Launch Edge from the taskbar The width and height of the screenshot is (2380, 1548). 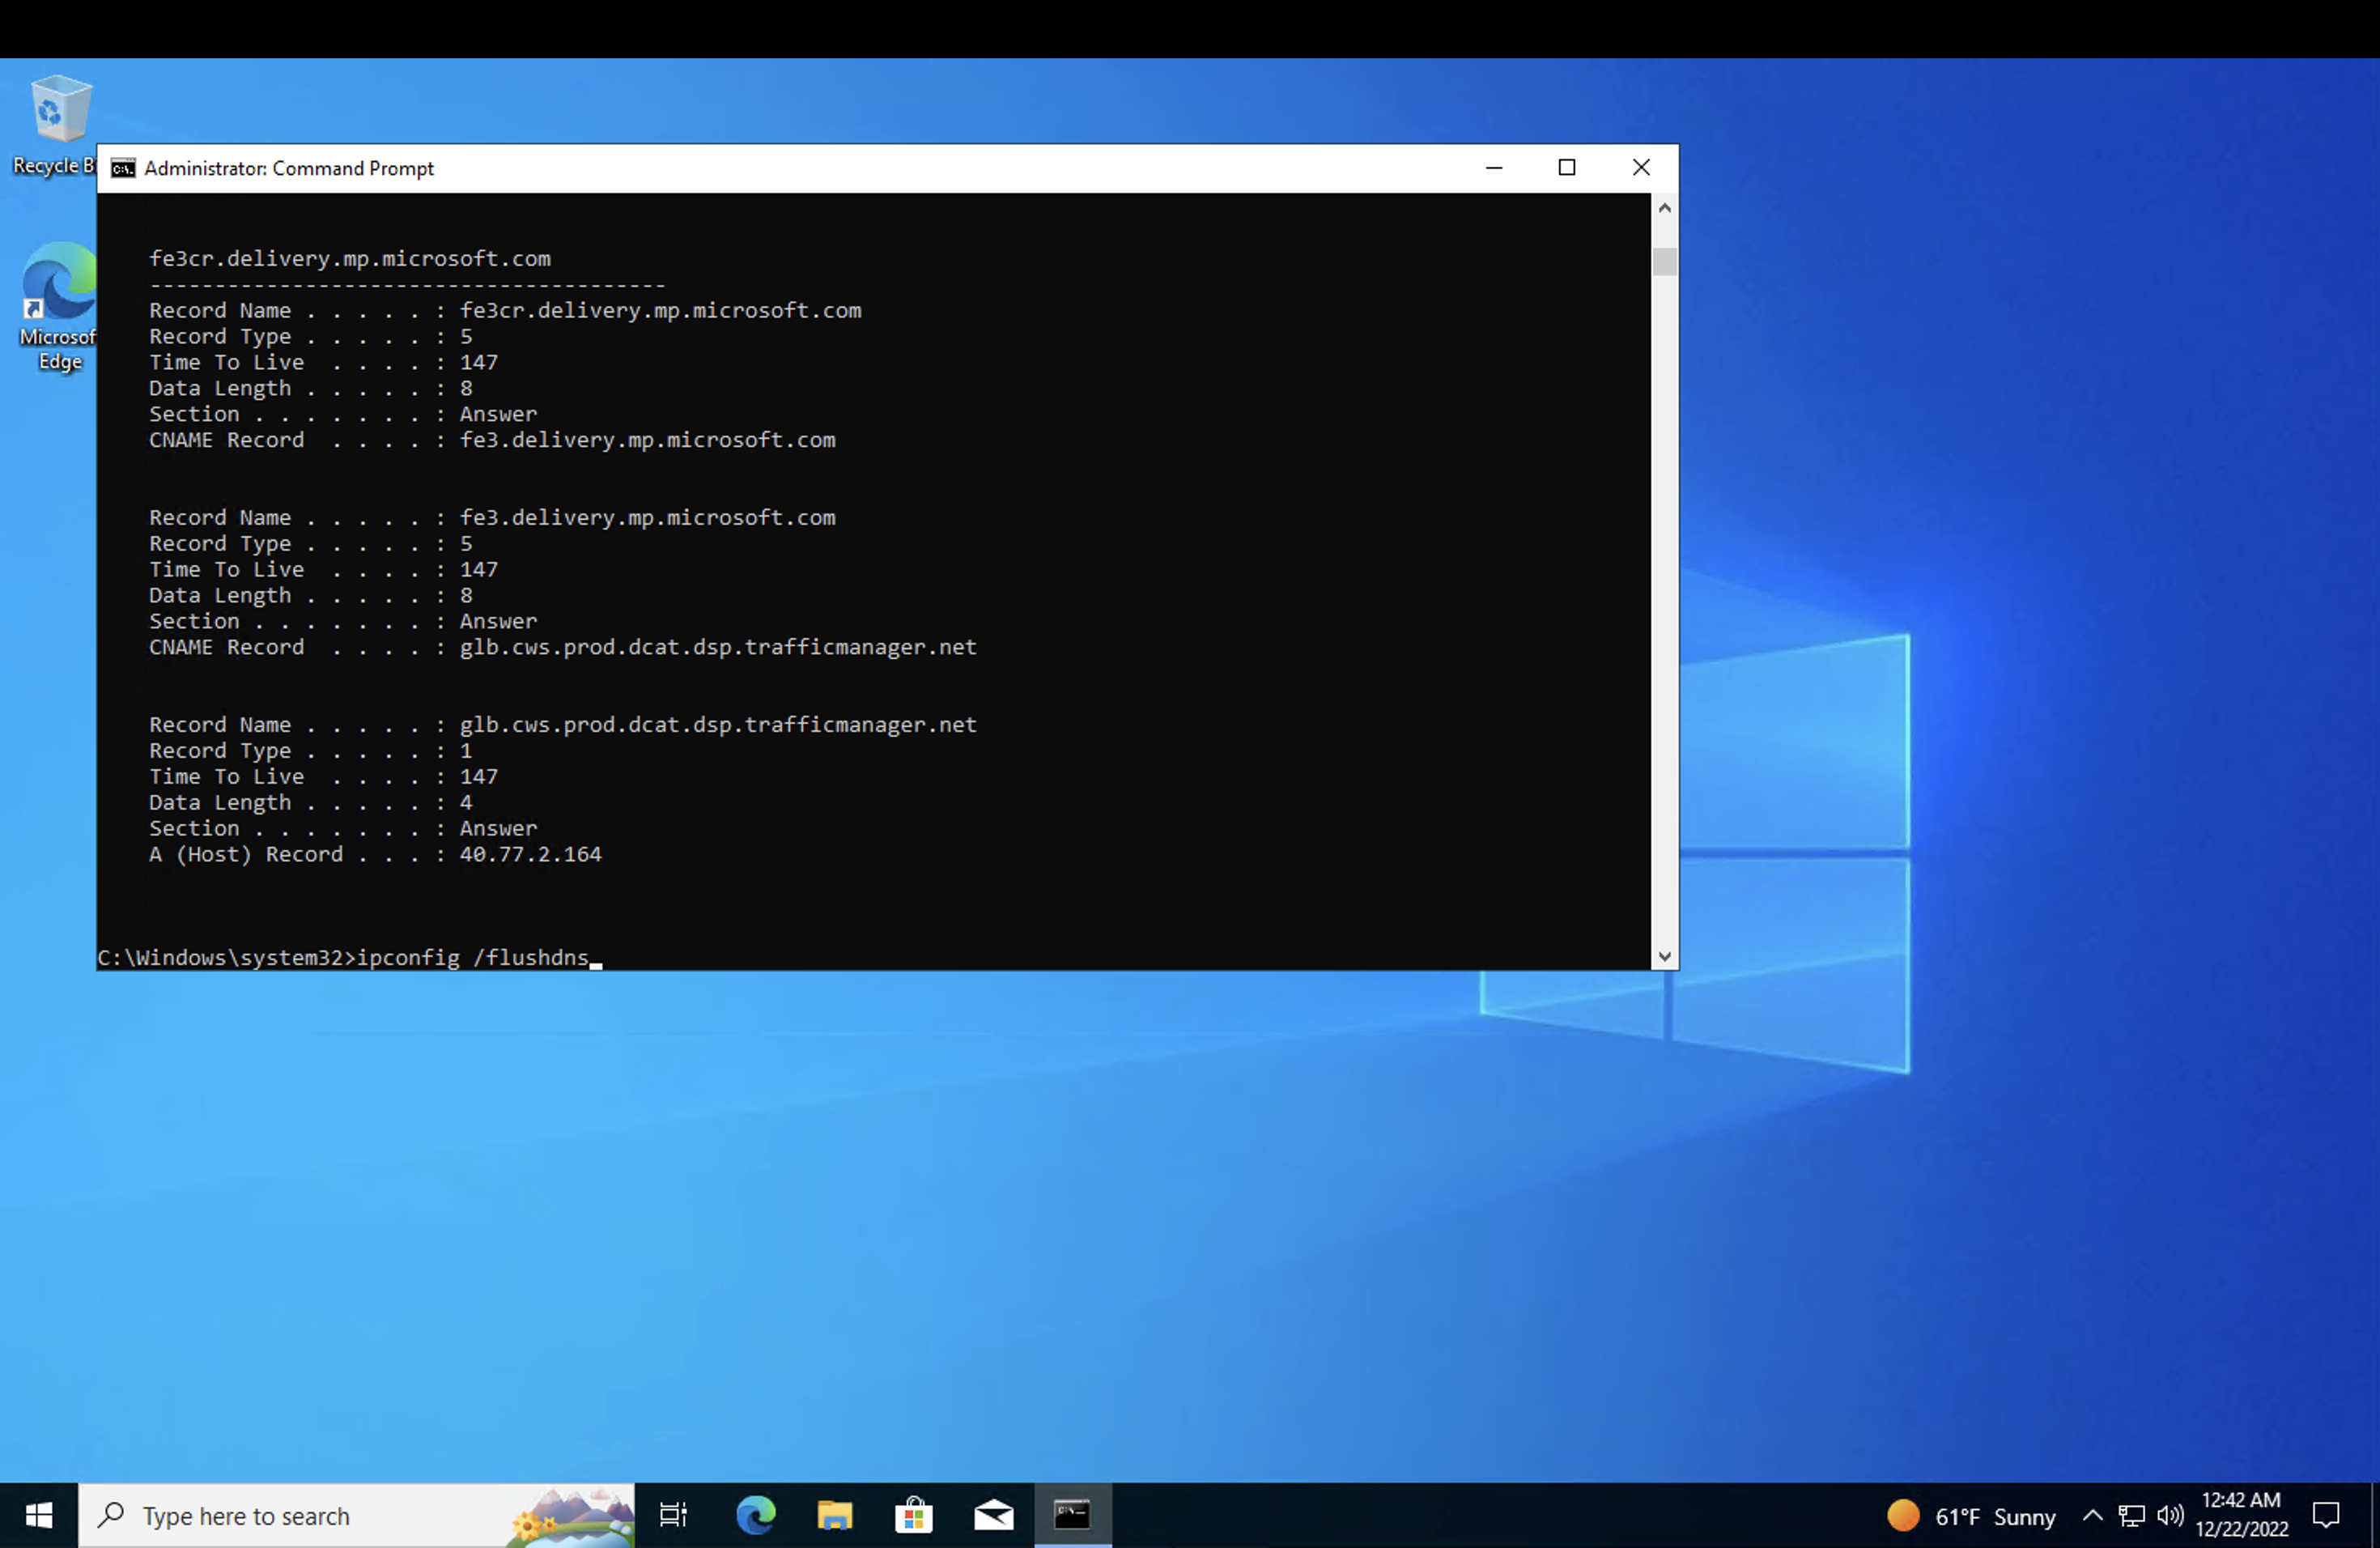click(x=755, y=1516)
